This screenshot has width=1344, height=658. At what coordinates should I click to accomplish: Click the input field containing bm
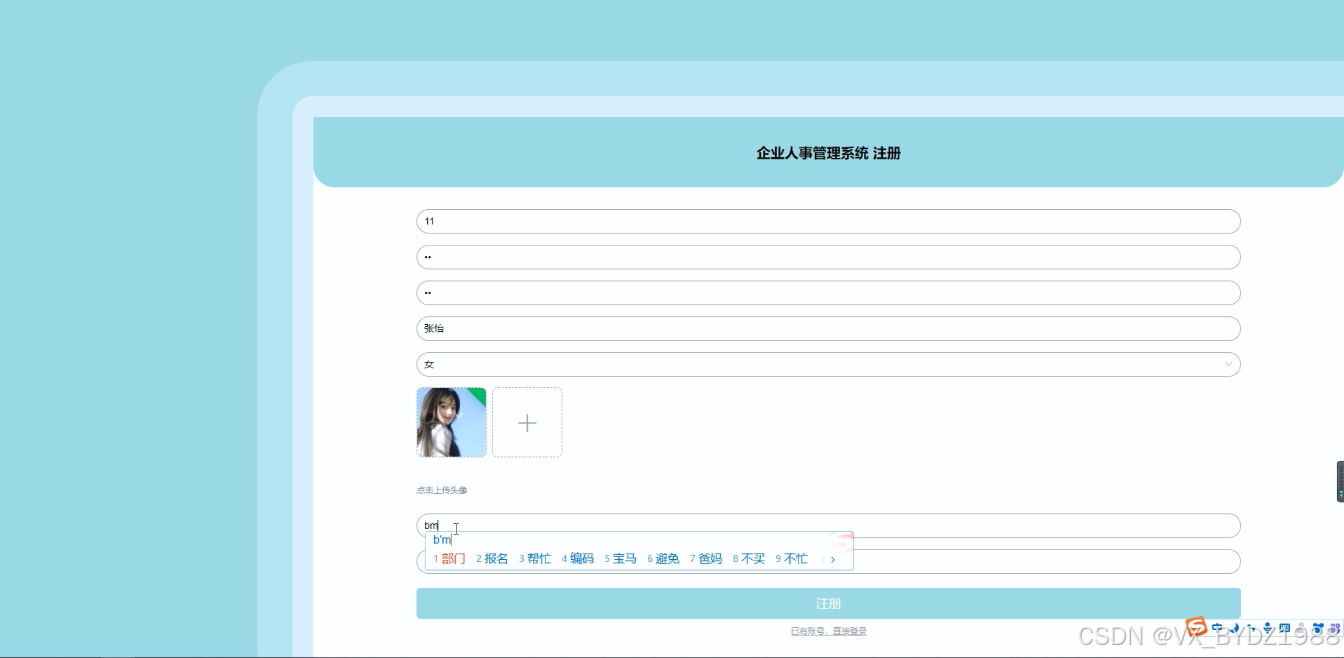(828, 525)
